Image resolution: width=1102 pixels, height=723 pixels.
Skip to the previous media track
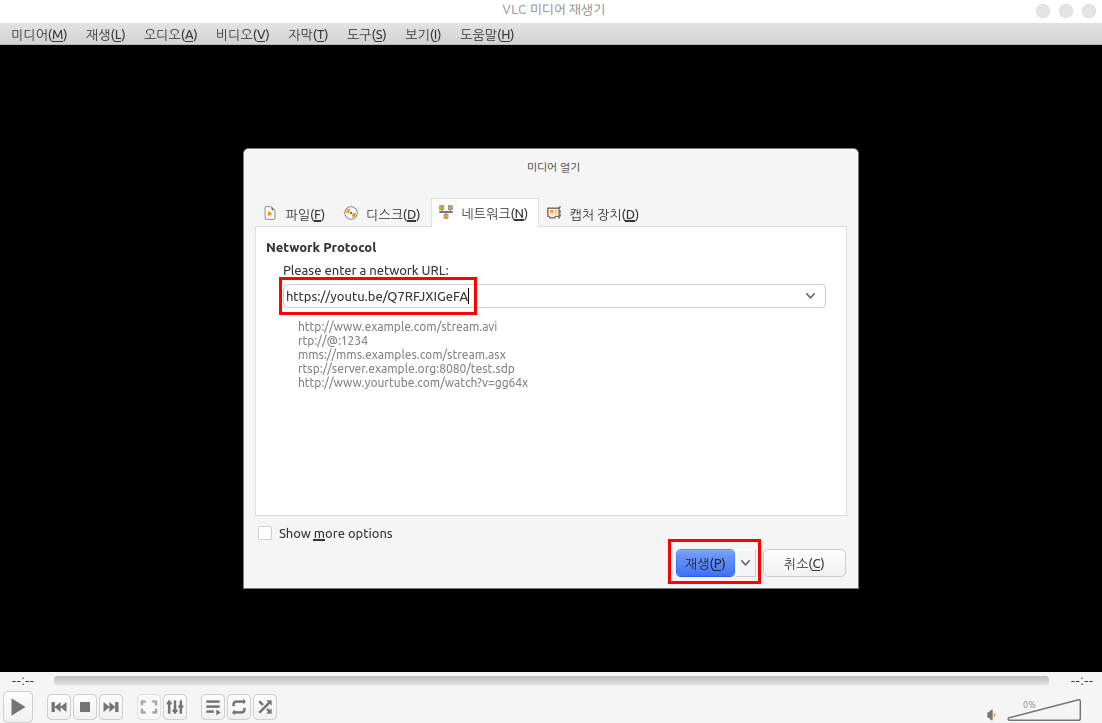coord(59,707)
